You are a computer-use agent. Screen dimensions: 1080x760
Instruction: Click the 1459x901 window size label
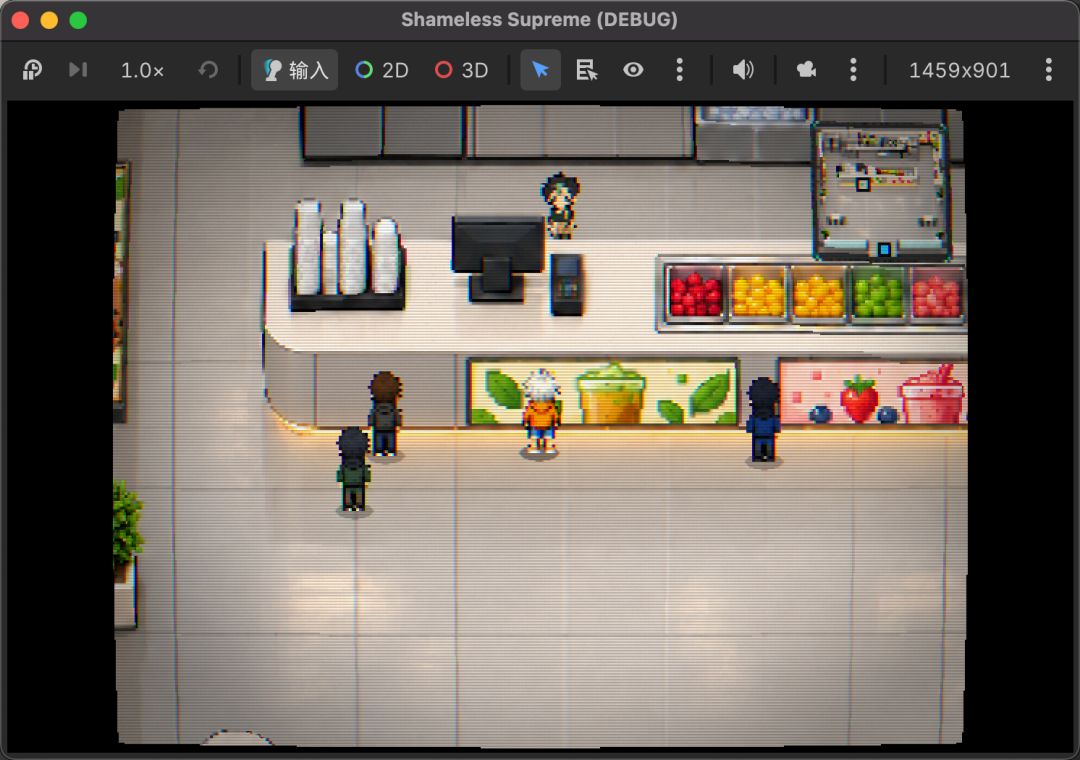(x=959, y=70)
